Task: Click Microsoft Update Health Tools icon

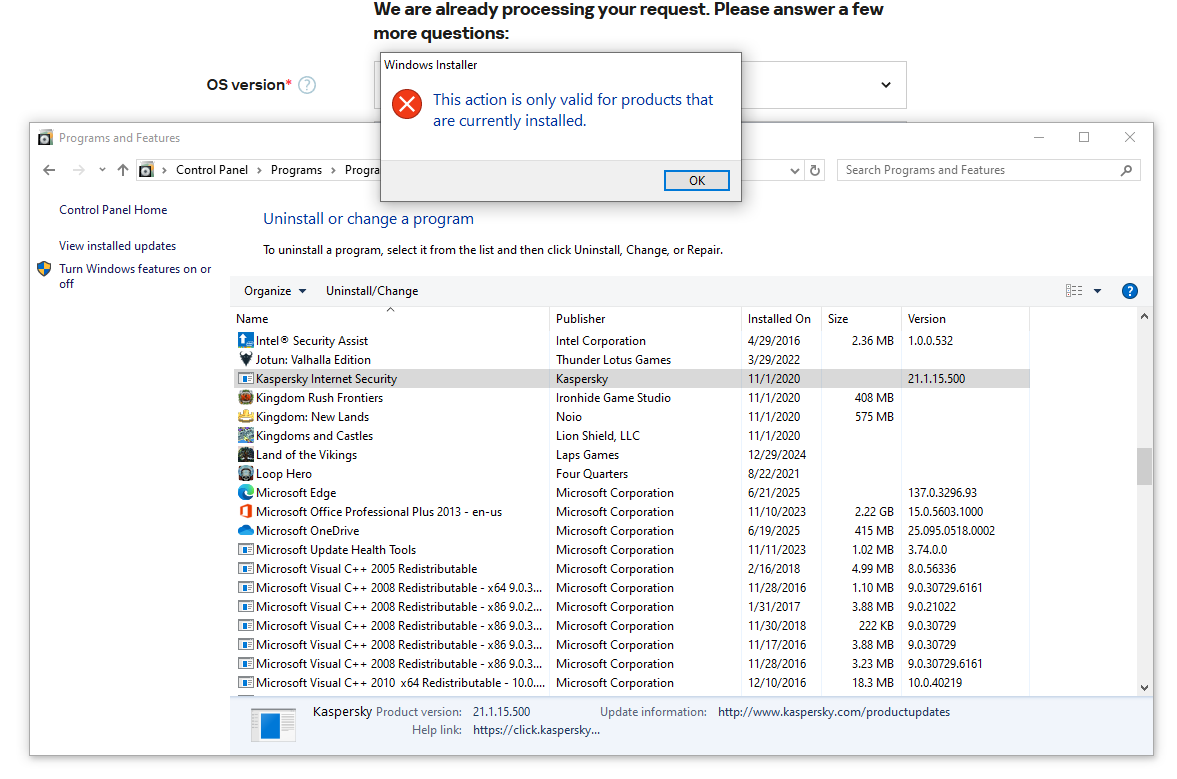Action: (245, 549)
